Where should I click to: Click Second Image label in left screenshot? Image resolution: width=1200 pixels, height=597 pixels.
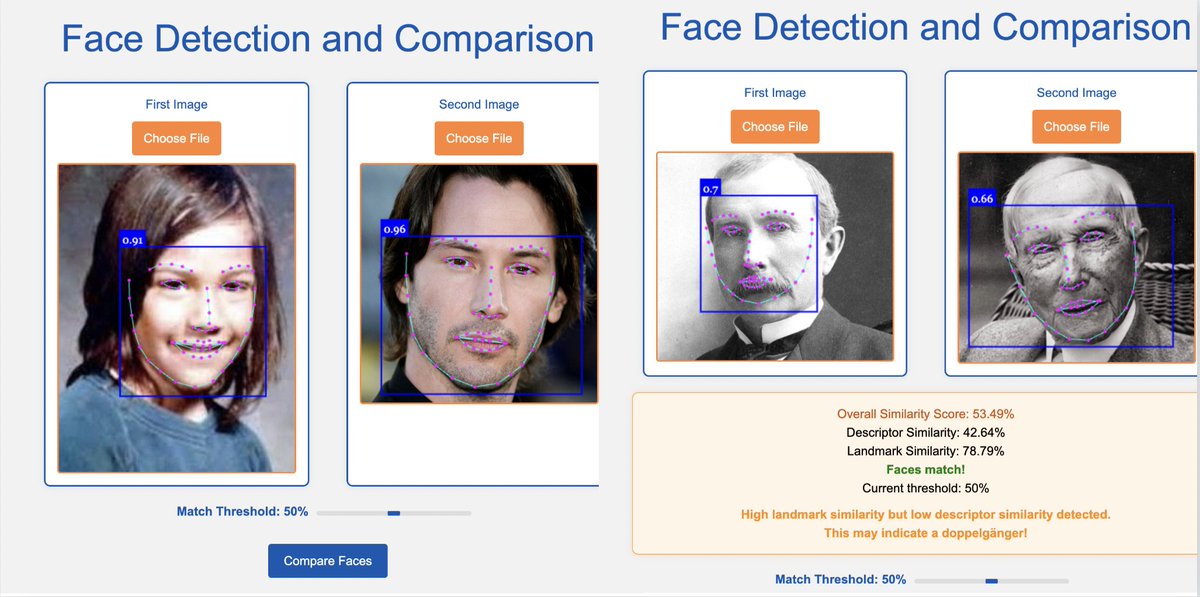(479, 104)
